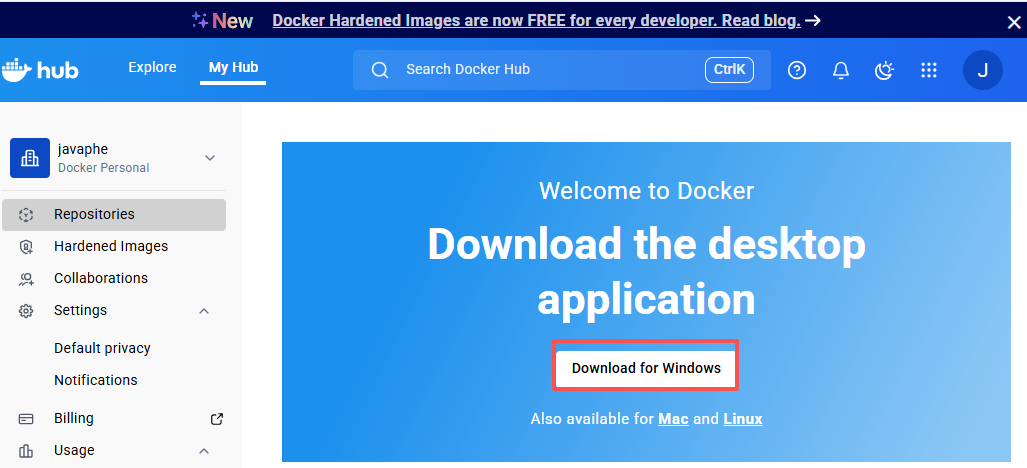Image resolution: width=1027 pixels, height=468 pixels.
Task: Open the help question mark icon
Action: tap(796, 70)
